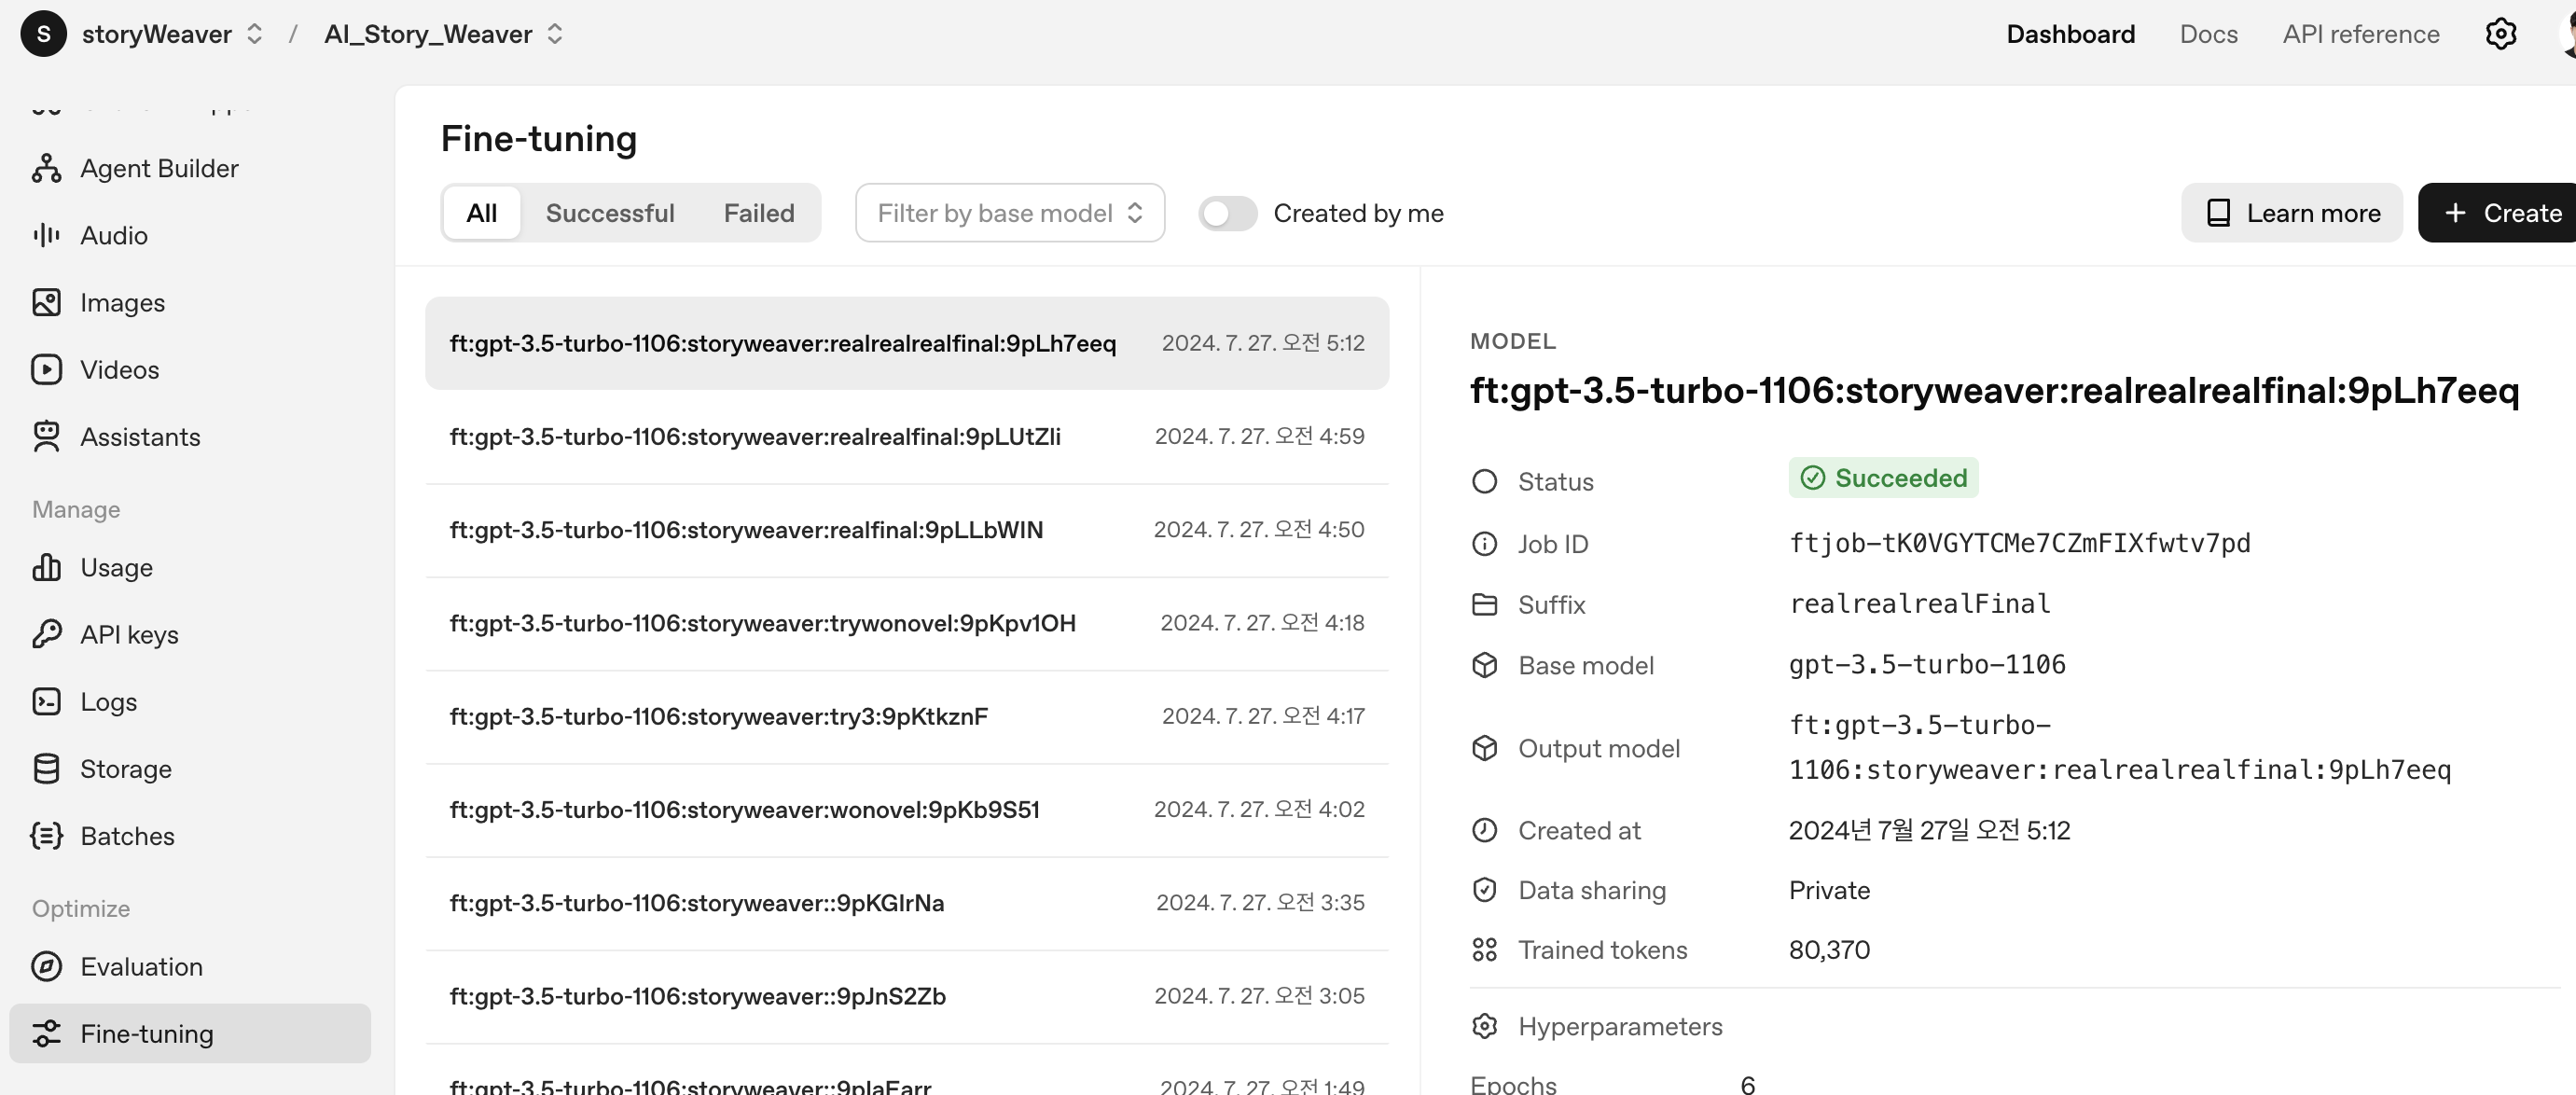
Task: Click the settings gear icon
Action: 2500,34
